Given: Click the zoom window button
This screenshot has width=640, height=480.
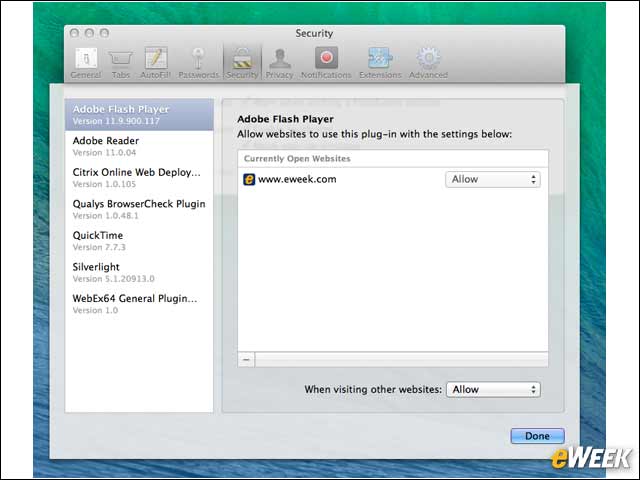Looking at the screenshot, I should pos(104,33).
